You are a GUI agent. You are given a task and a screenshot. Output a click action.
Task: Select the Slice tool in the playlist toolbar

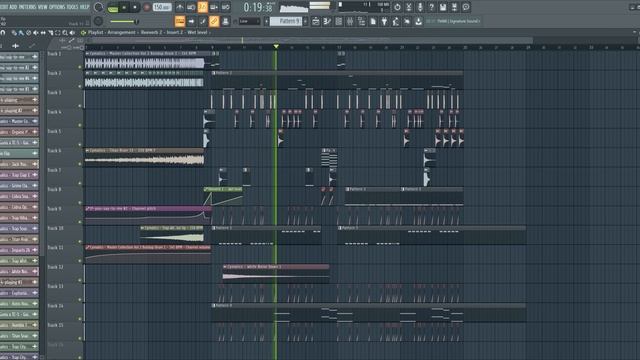(x=50, y=33)
